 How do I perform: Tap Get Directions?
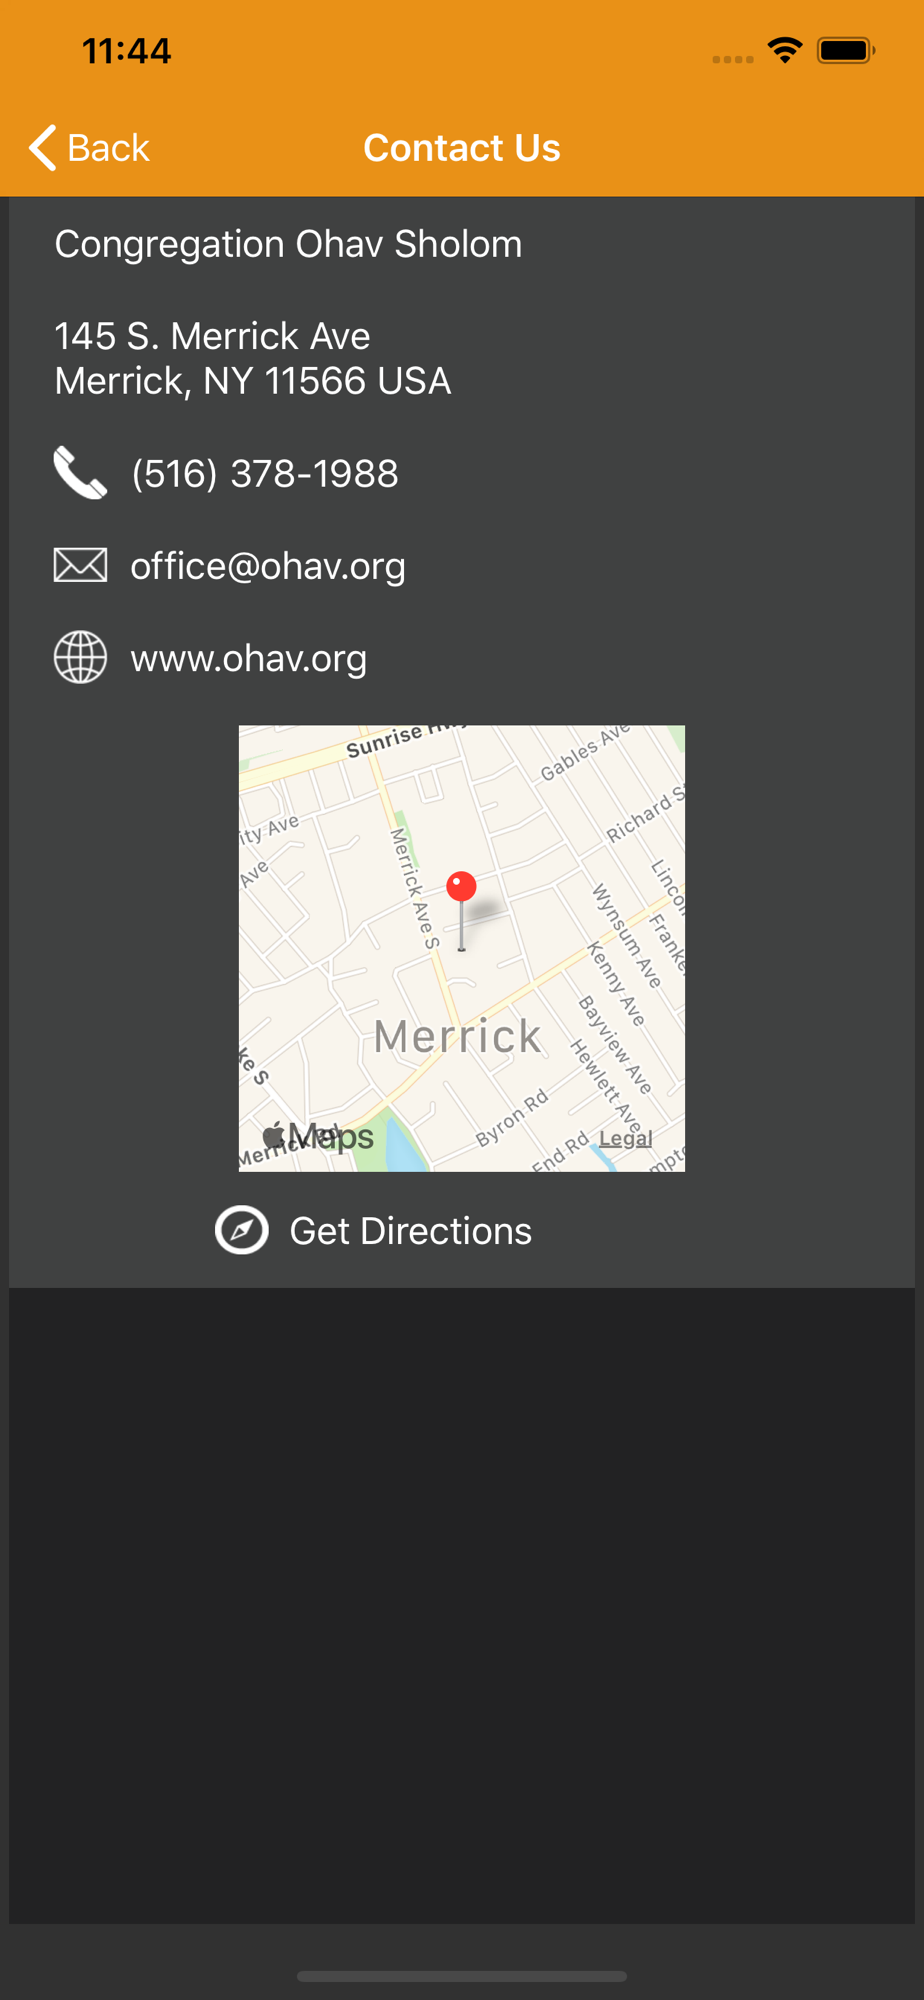pos(410,1231)
